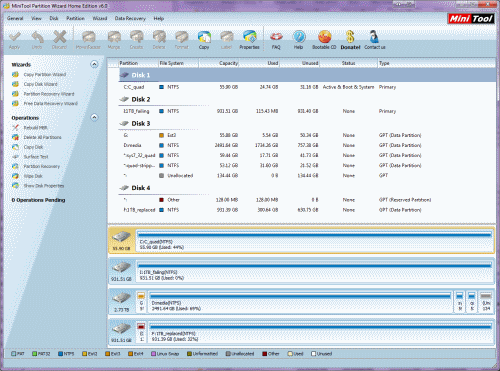Screen dimensions: 500x371
Task: Select the Disk 4 header row
Action: [307, 188]
